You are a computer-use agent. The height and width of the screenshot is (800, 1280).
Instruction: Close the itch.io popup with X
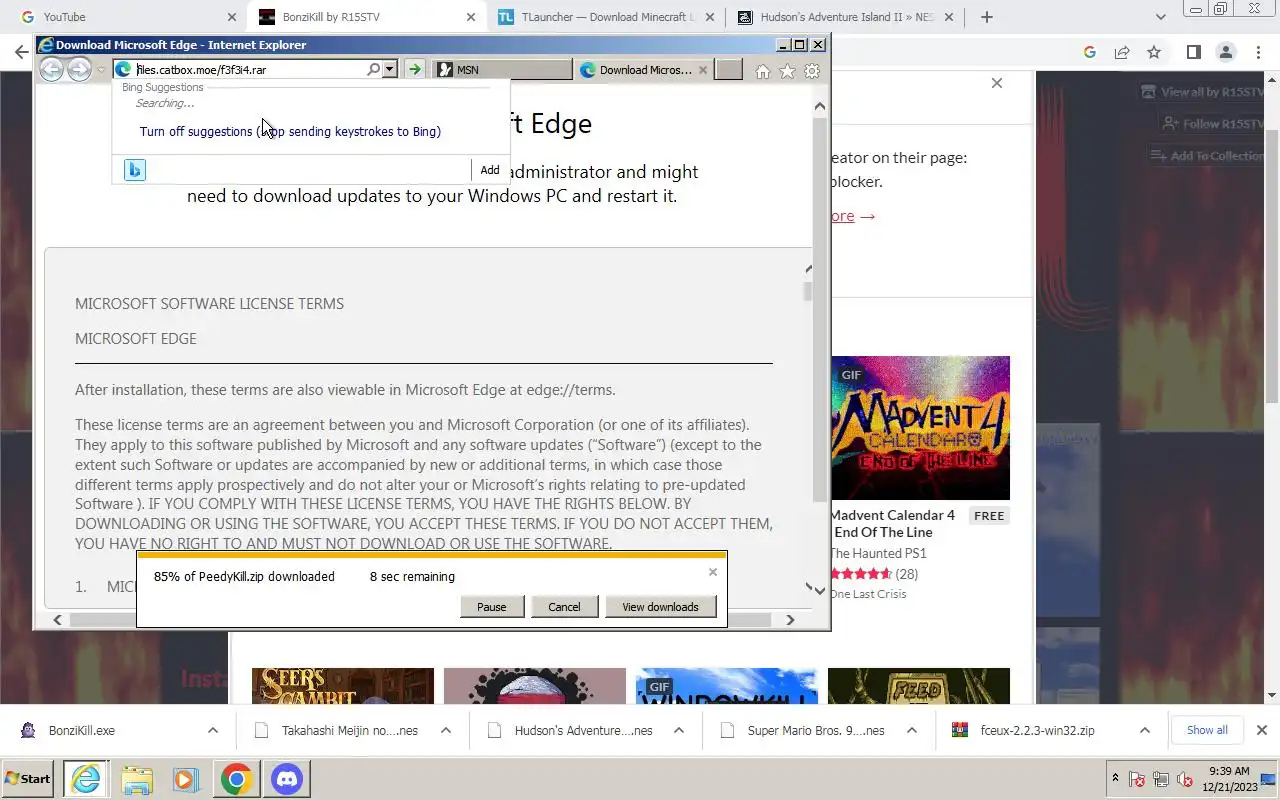pos(997,83)
